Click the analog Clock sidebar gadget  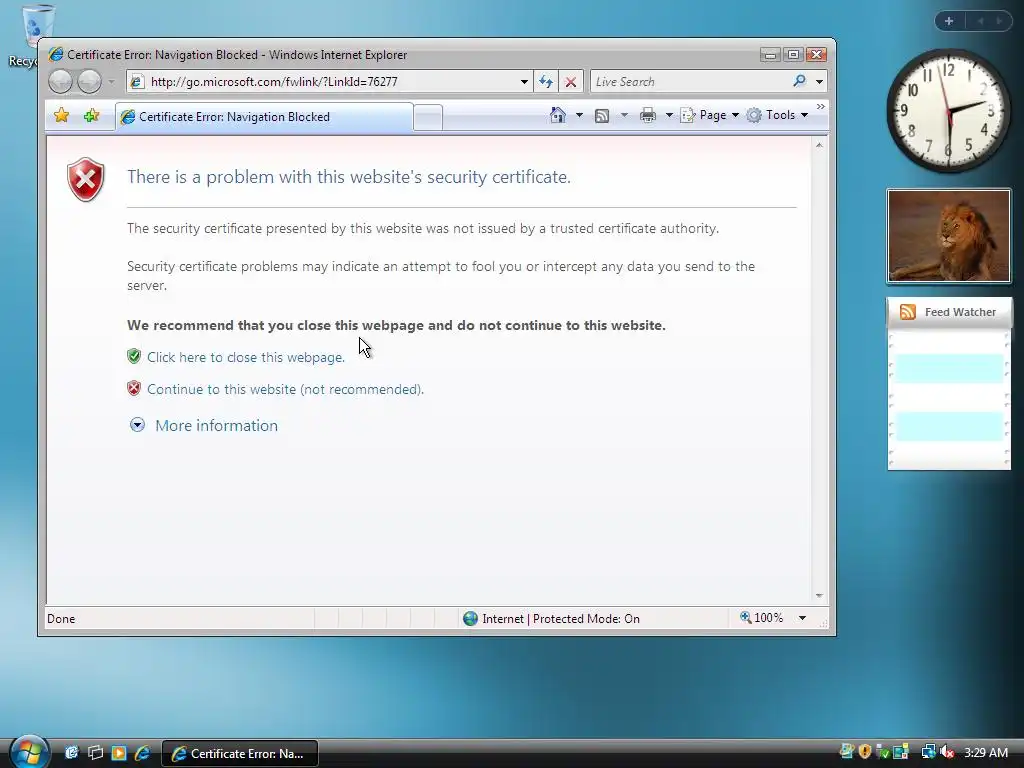point(949,110)
